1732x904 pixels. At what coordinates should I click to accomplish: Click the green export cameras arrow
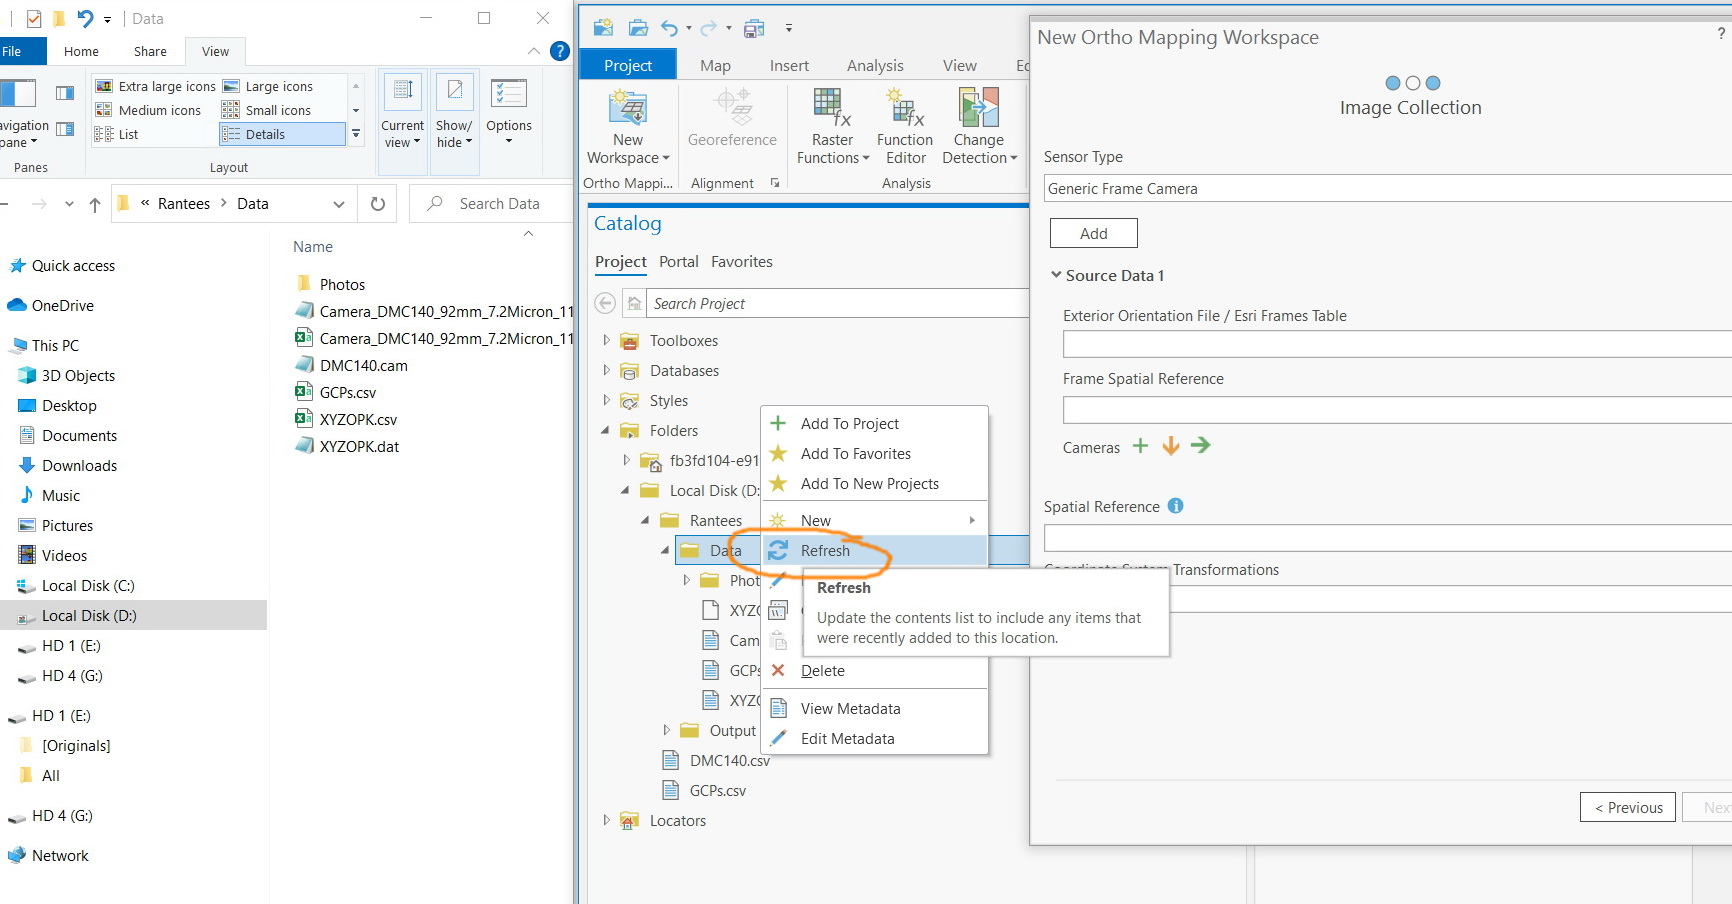coord(1201,446)
